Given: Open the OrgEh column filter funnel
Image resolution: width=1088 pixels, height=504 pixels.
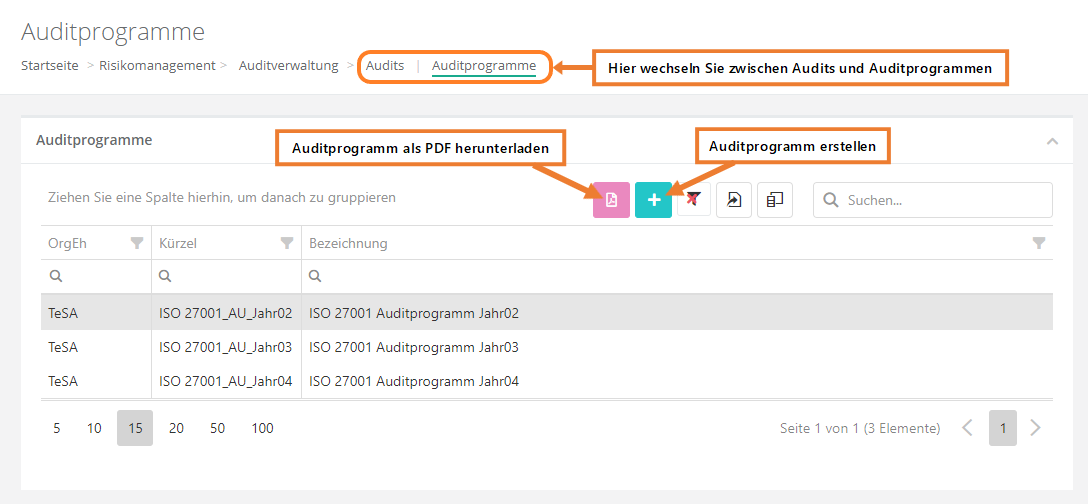Looking at the screenshot, I should pyautogui.click(x=137, y=243).
